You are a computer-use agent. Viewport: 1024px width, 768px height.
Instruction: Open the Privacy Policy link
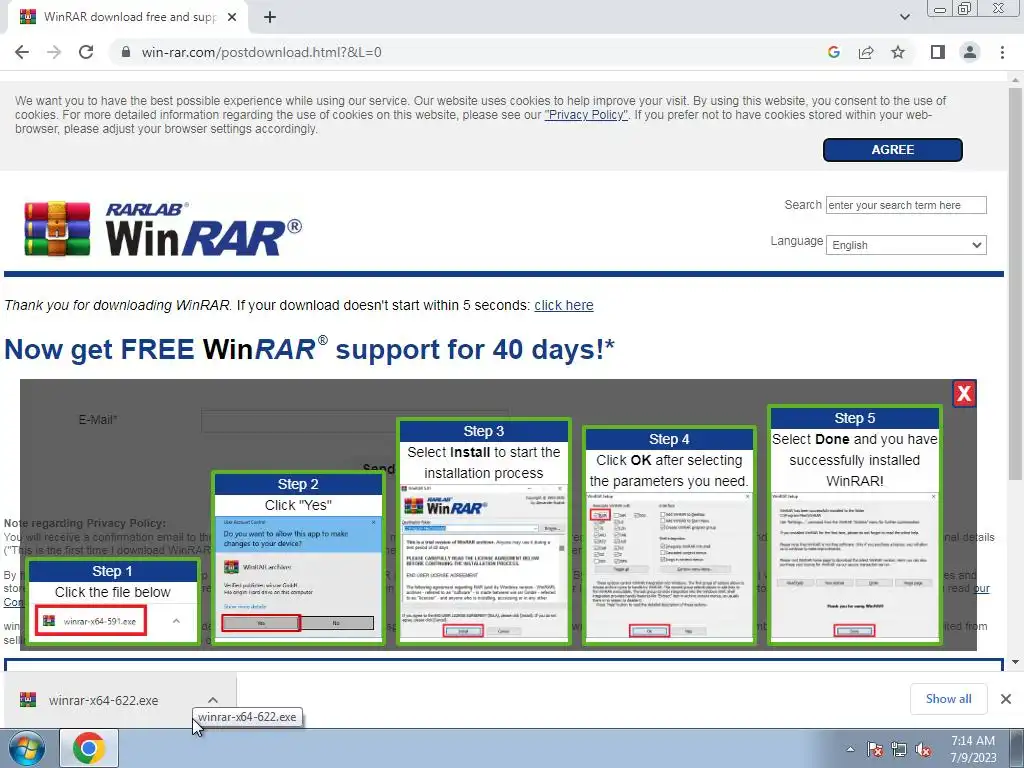tap(586, 115)
